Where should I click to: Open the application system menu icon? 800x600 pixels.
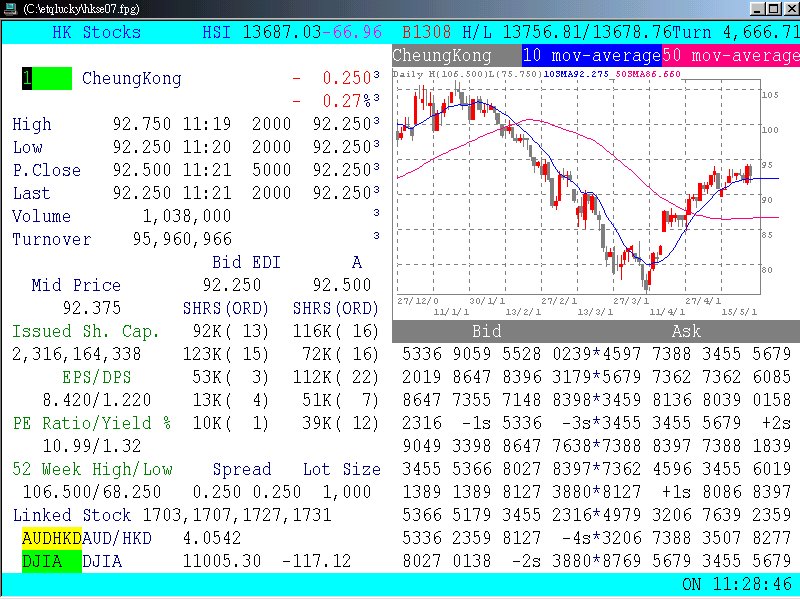tap(10, 8)
